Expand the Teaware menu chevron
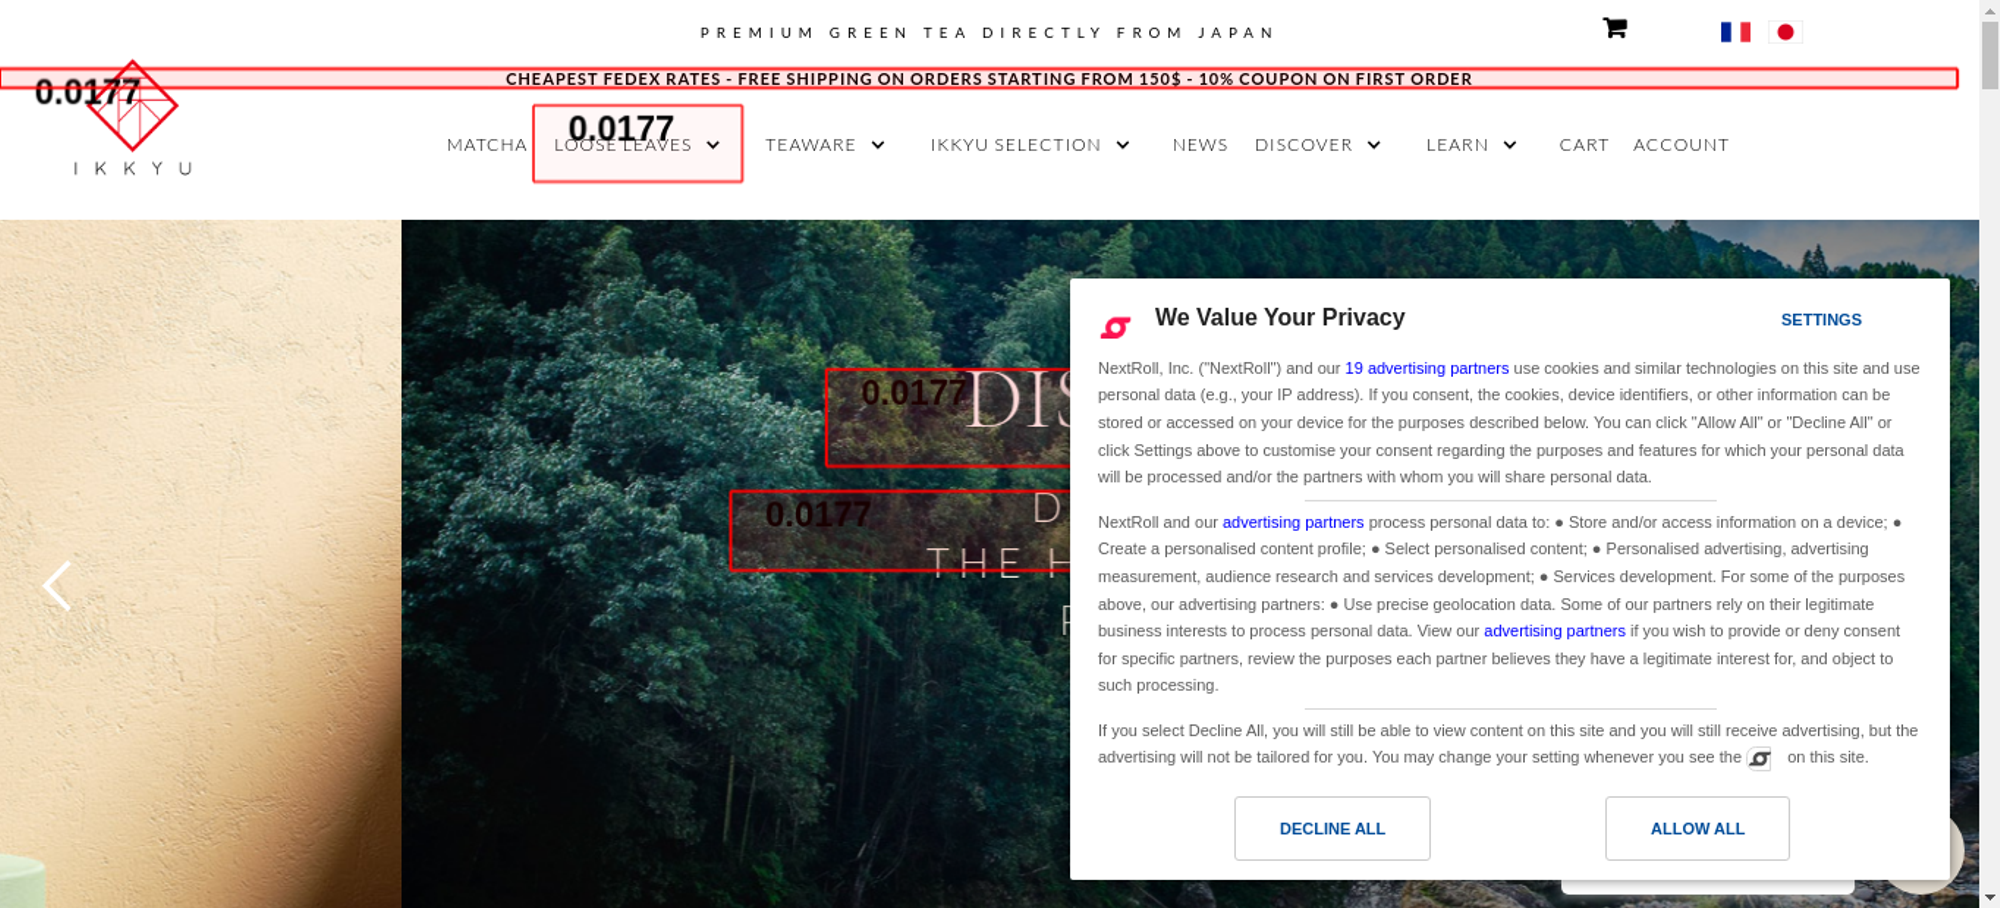The height and width of the screenshot is (908, 2000). pyautogui.click(x=878, y=145)
